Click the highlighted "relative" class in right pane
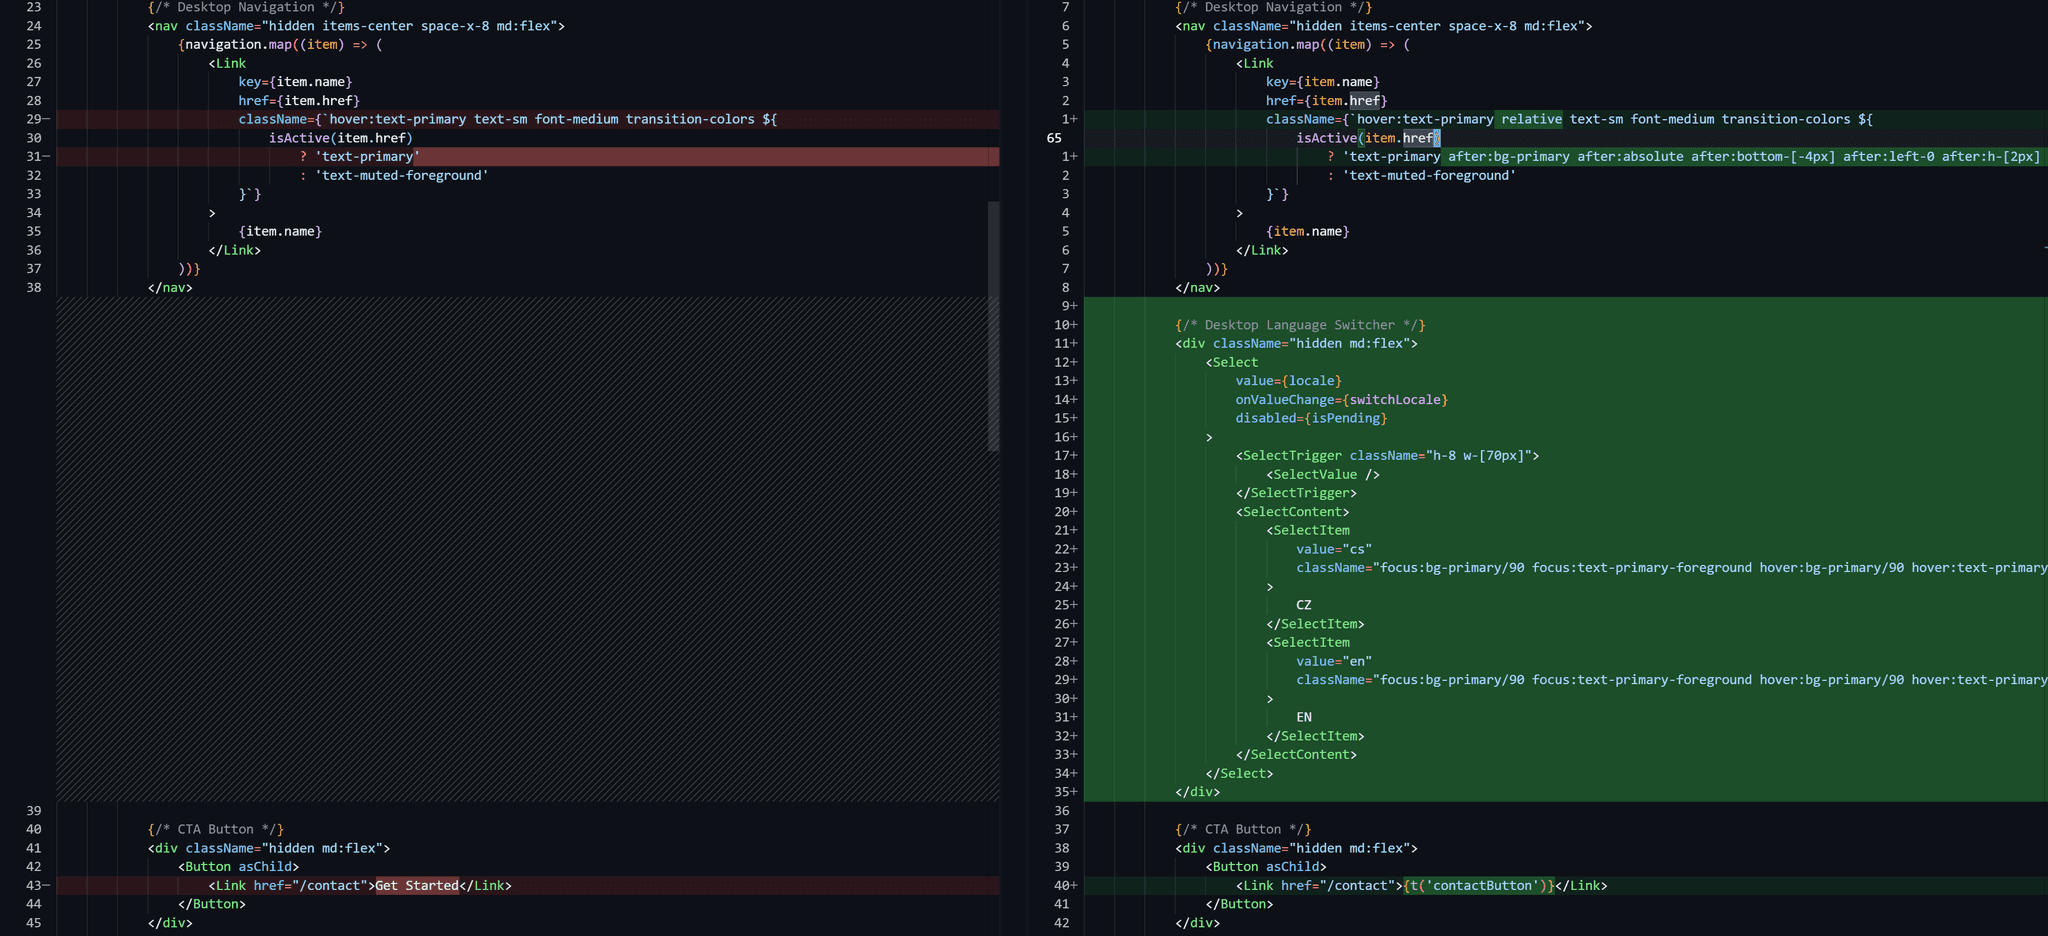The height and width of the screenshot is (936, 2048). coord(1531,119)
